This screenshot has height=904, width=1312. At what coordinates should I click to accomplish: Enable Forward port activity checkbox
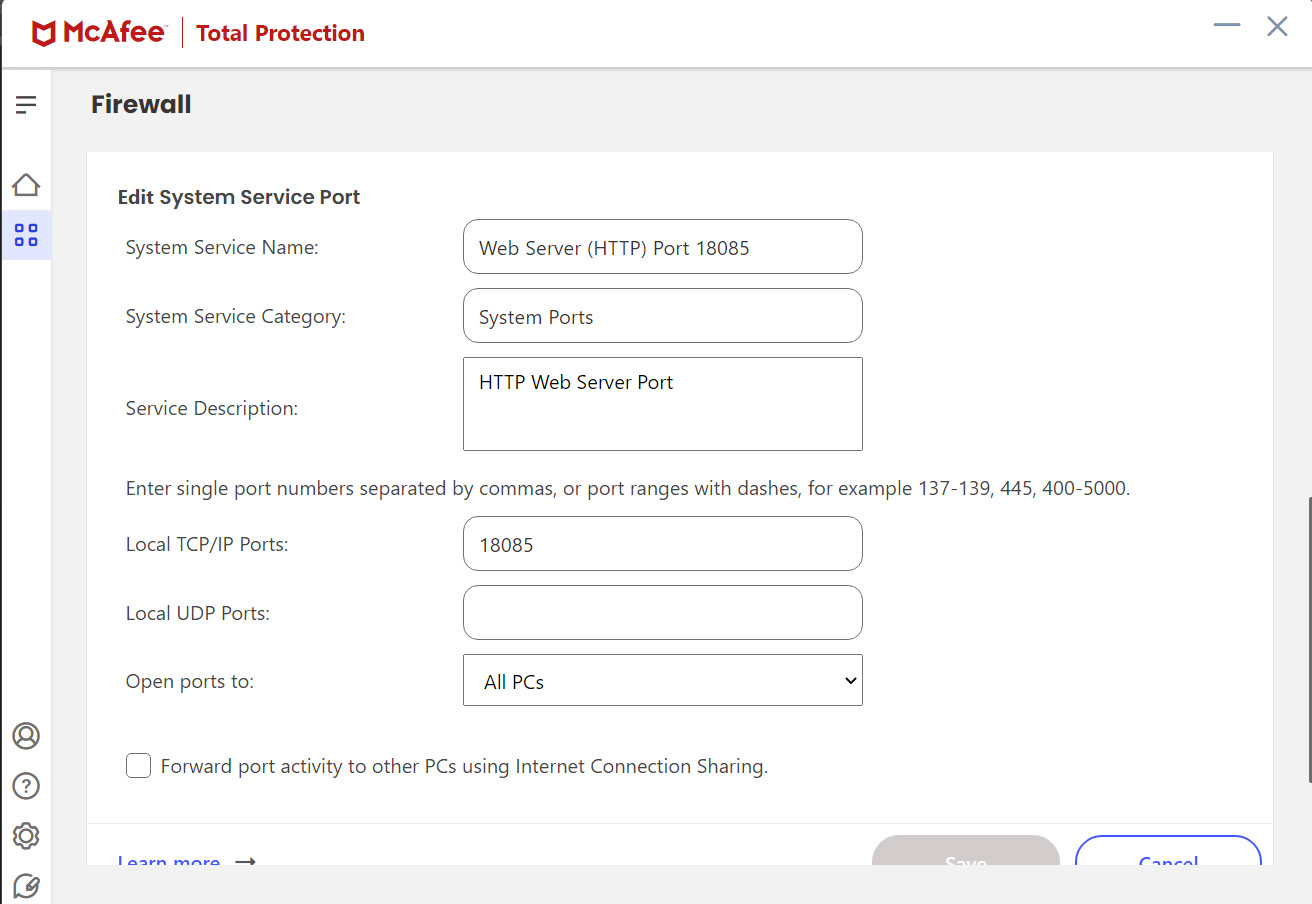[x=139, y=767]
